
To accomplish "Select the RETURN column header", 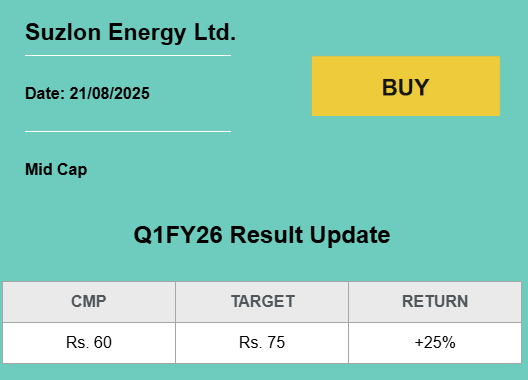I will pyautogui.click(x=435, y=302).
